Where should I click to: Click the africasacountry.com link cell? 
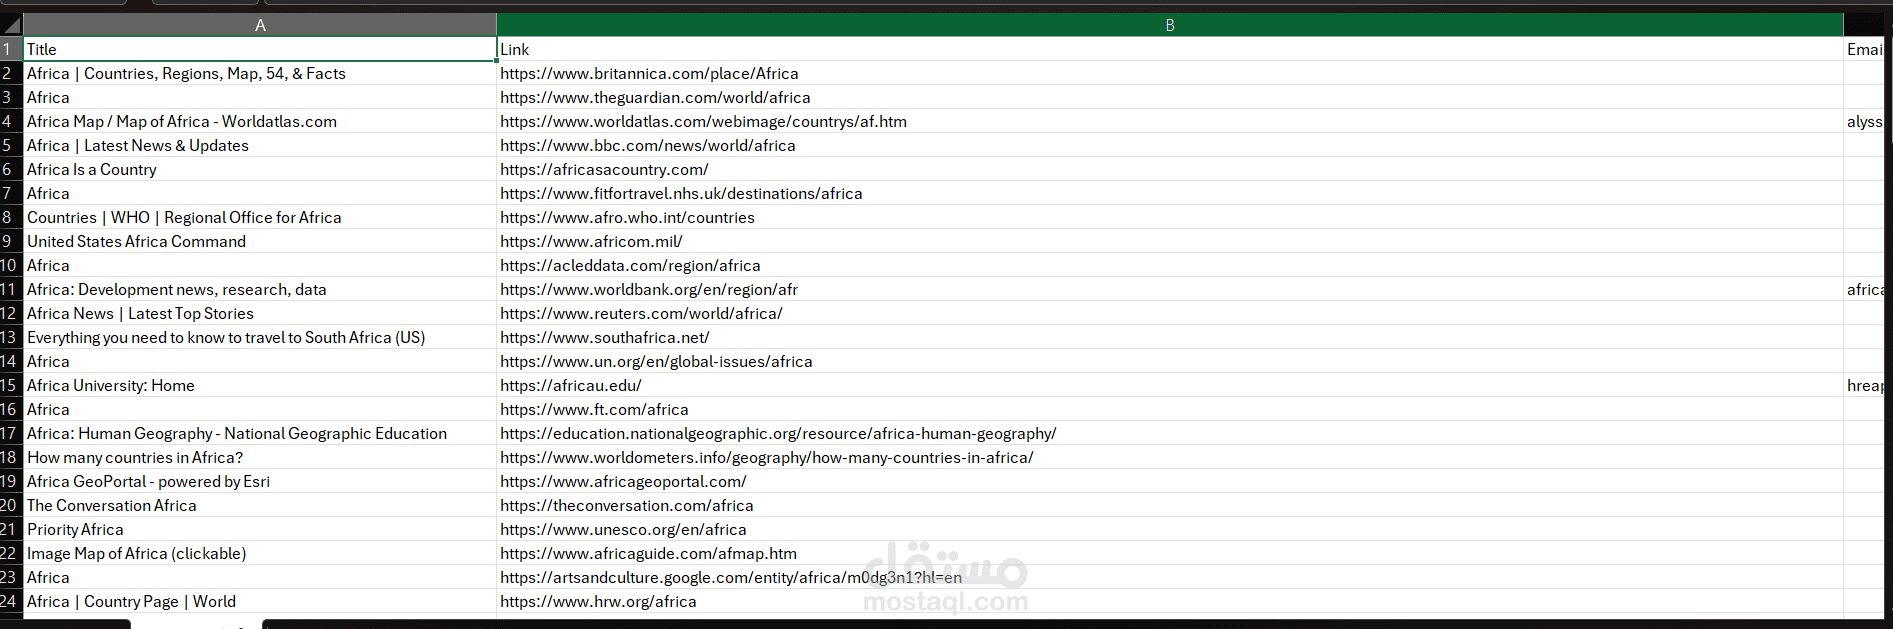tap(1170, 169)
